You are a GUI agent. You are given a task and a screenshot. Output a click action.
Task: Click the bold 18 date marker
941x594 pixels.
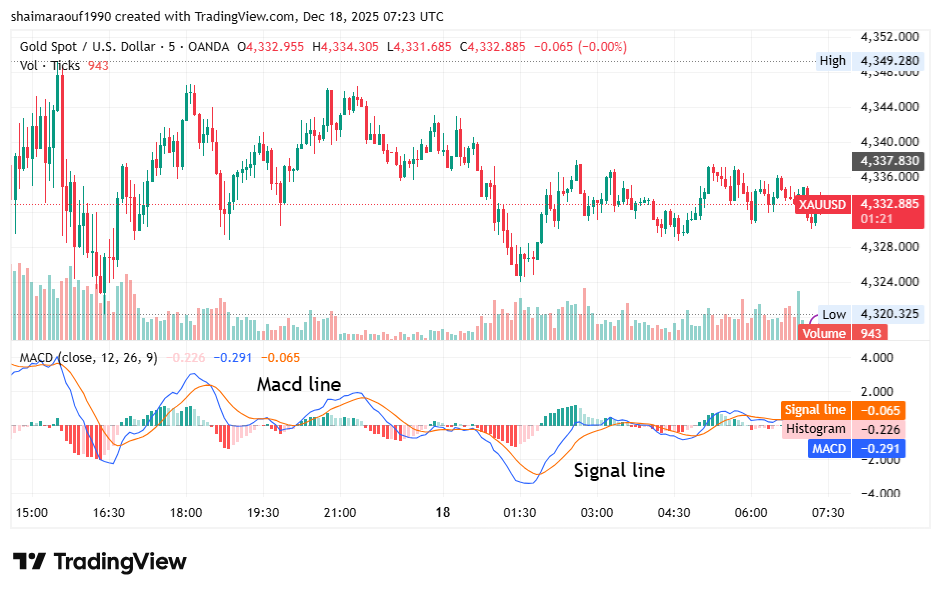tap(443, 512)
